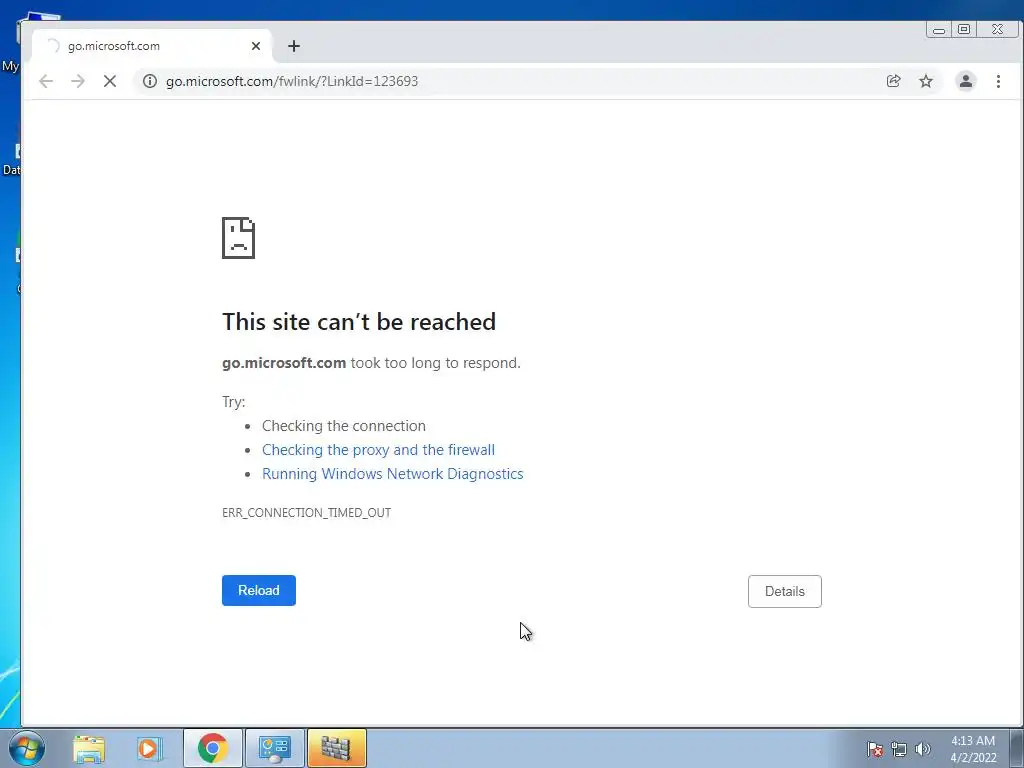Click the Chrome forward arrow

tap(78, 81)
